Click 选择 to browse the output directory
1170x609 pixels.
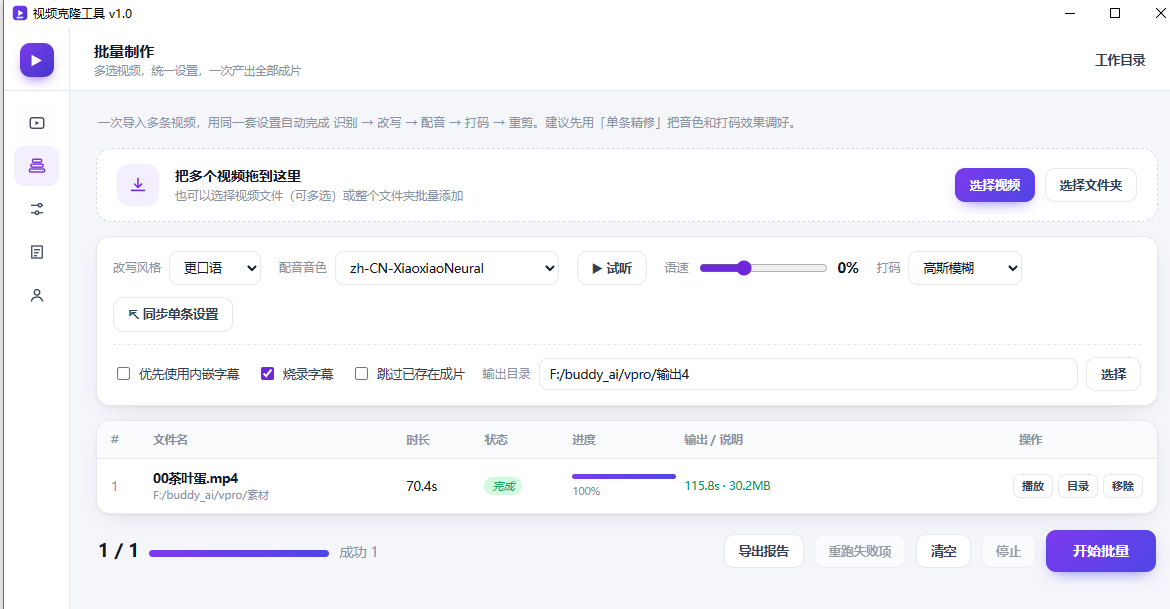tap(1113, 374)
